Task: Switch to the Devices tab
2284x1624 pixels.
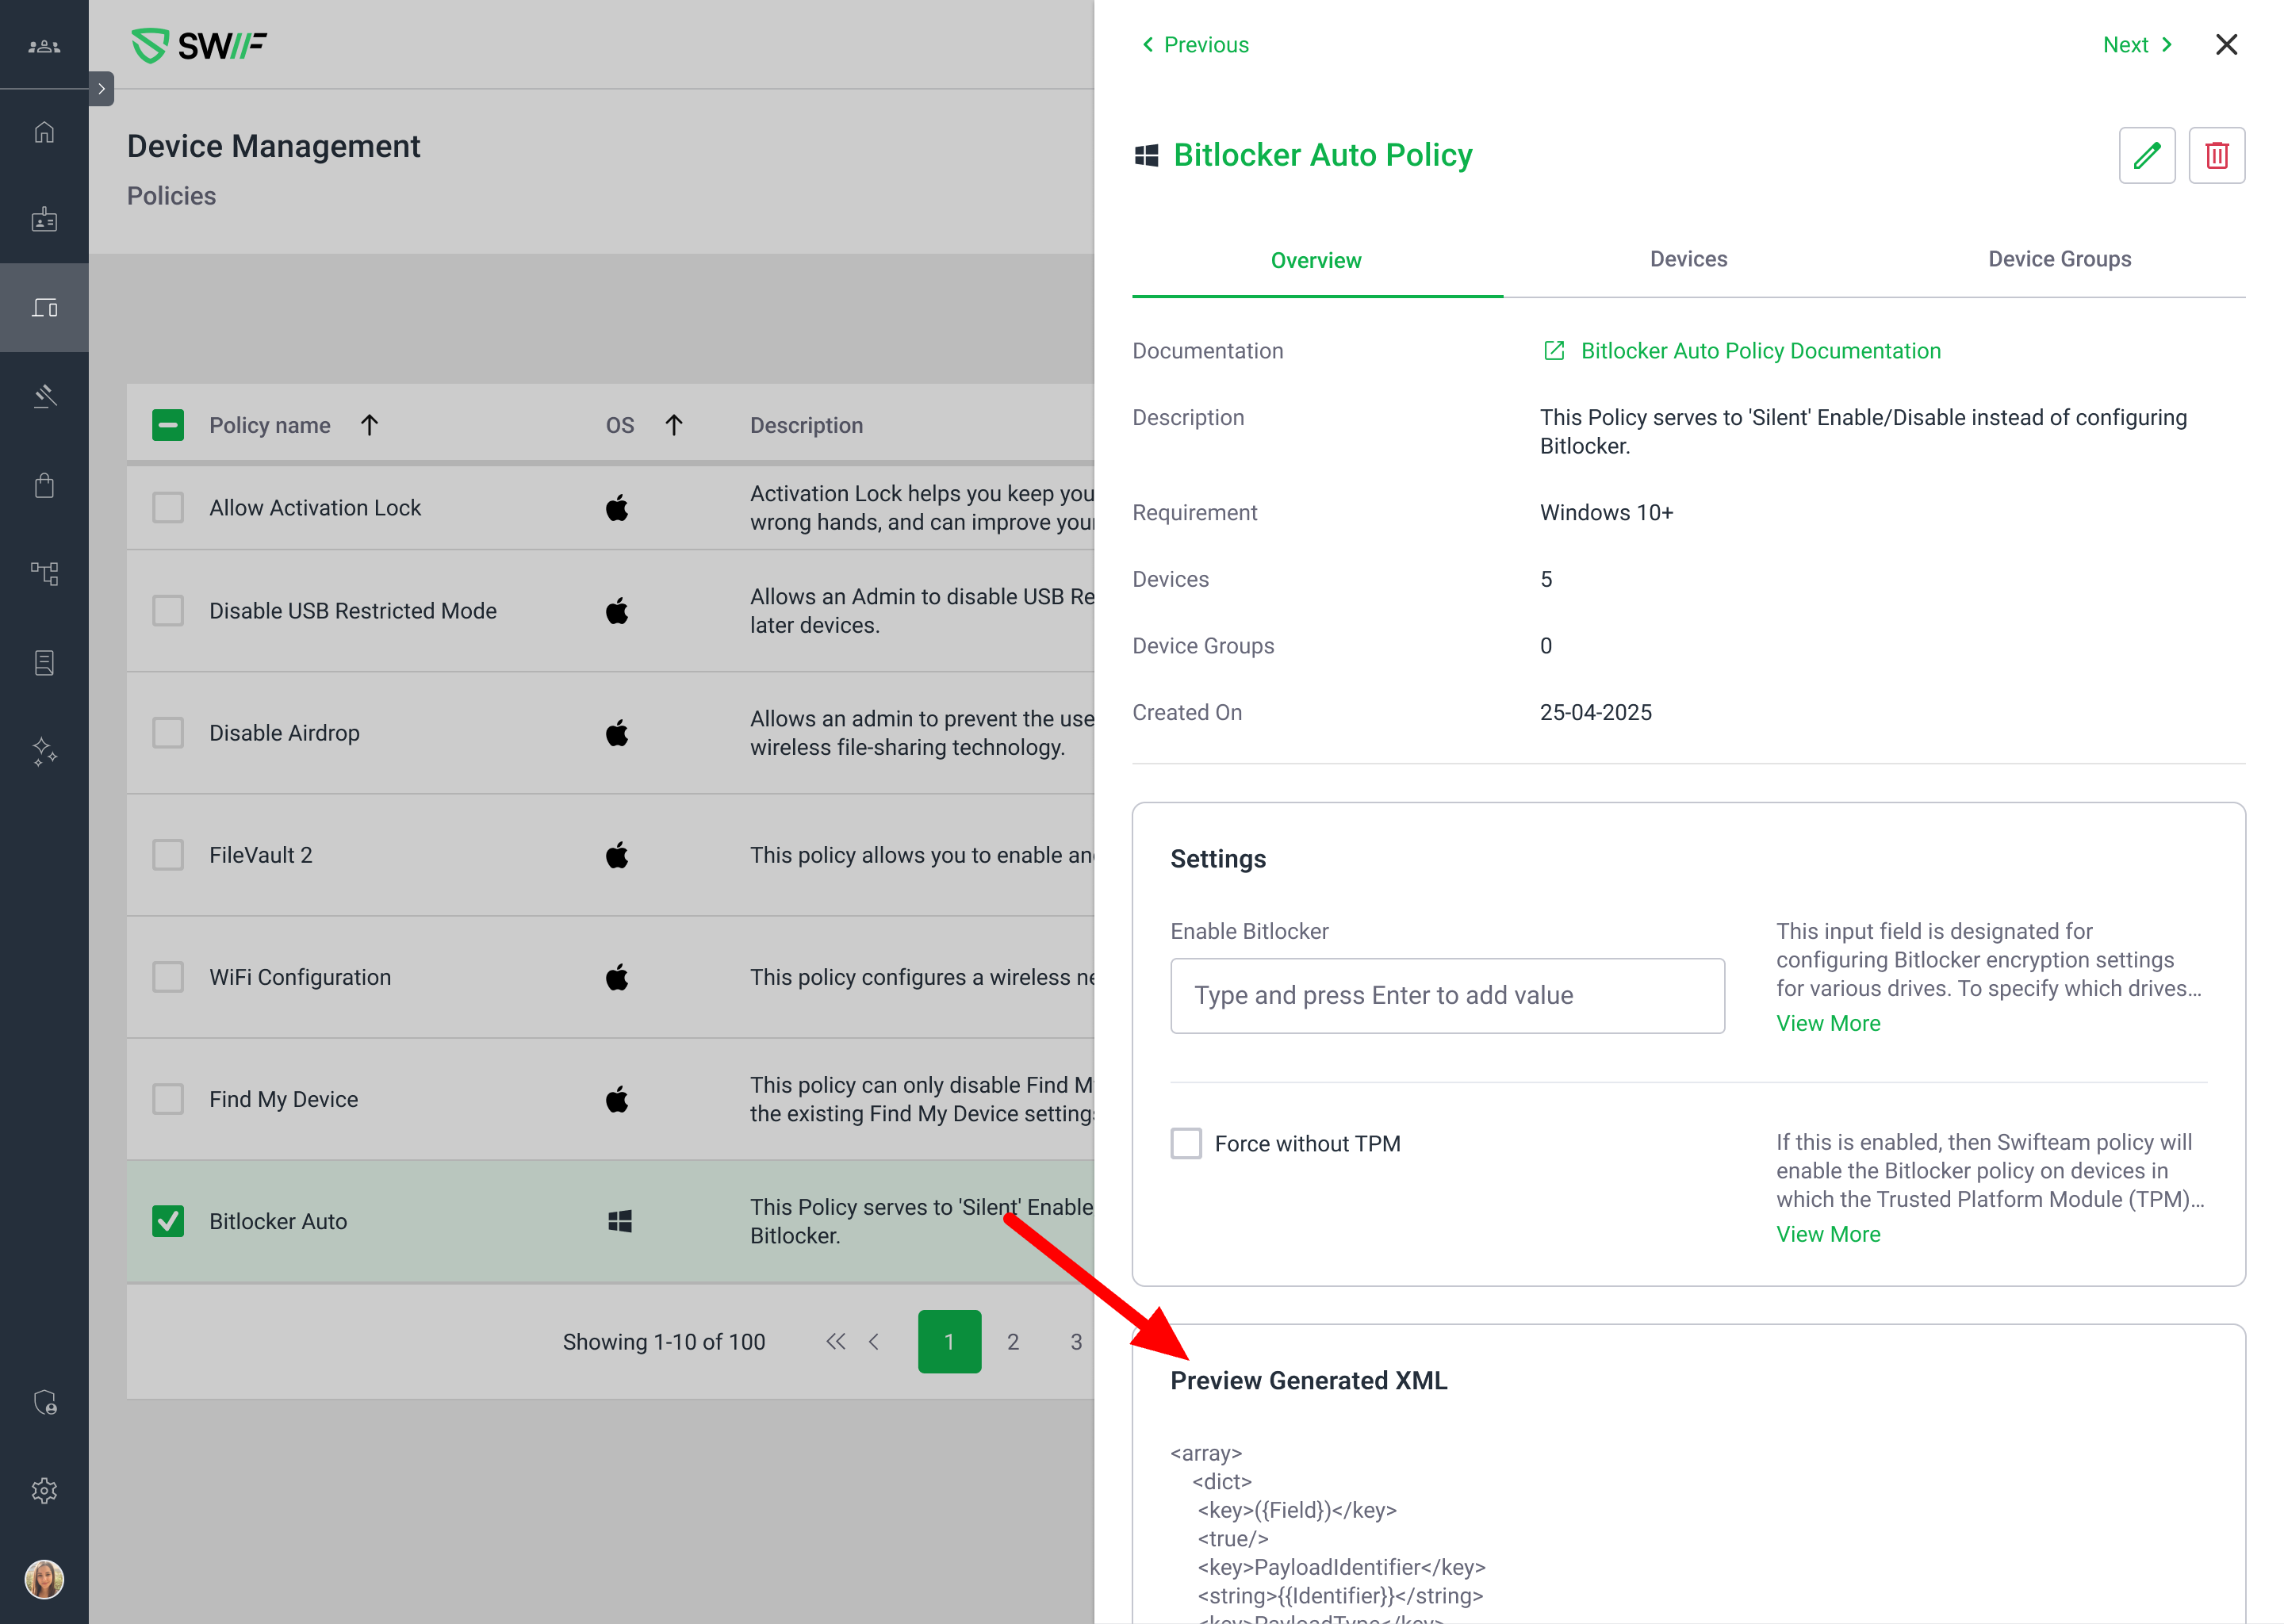Action: point(1688,259)
